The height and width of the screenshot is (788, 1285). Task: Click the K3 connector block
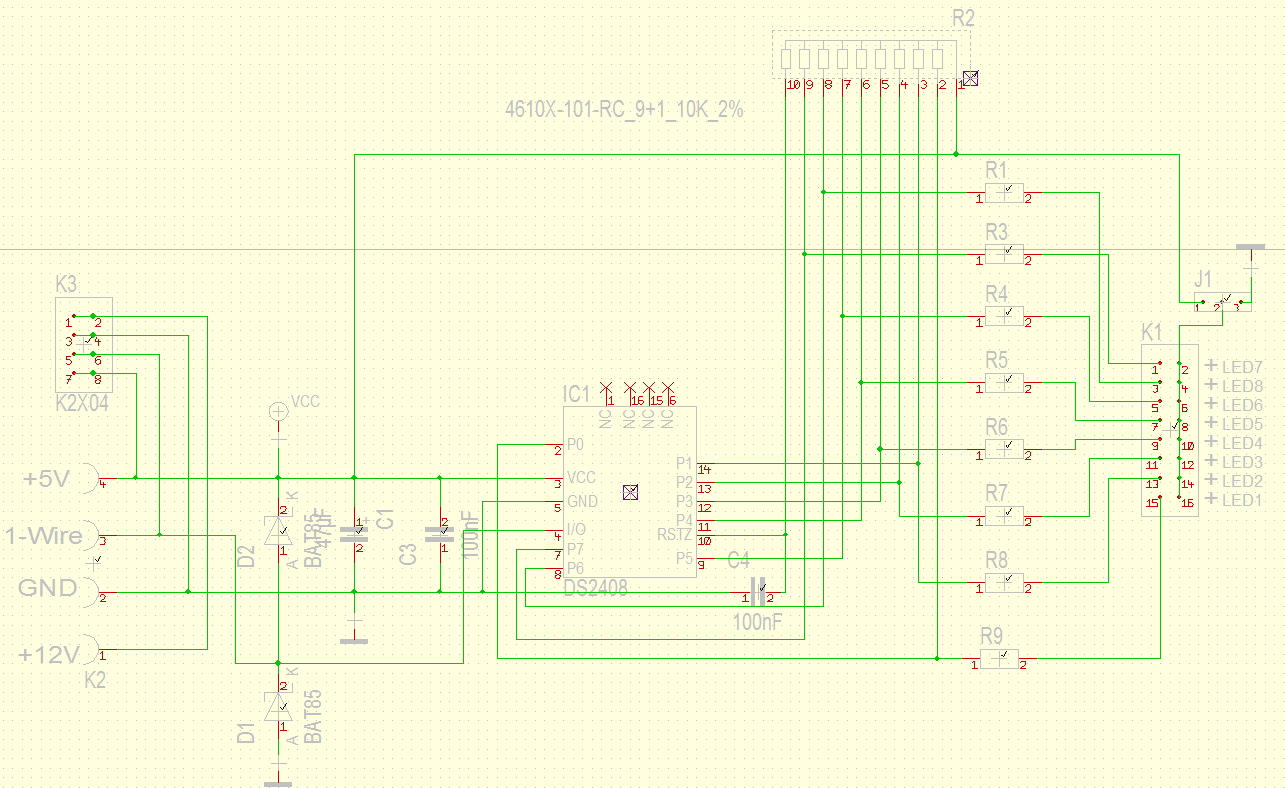coord(83,345)
